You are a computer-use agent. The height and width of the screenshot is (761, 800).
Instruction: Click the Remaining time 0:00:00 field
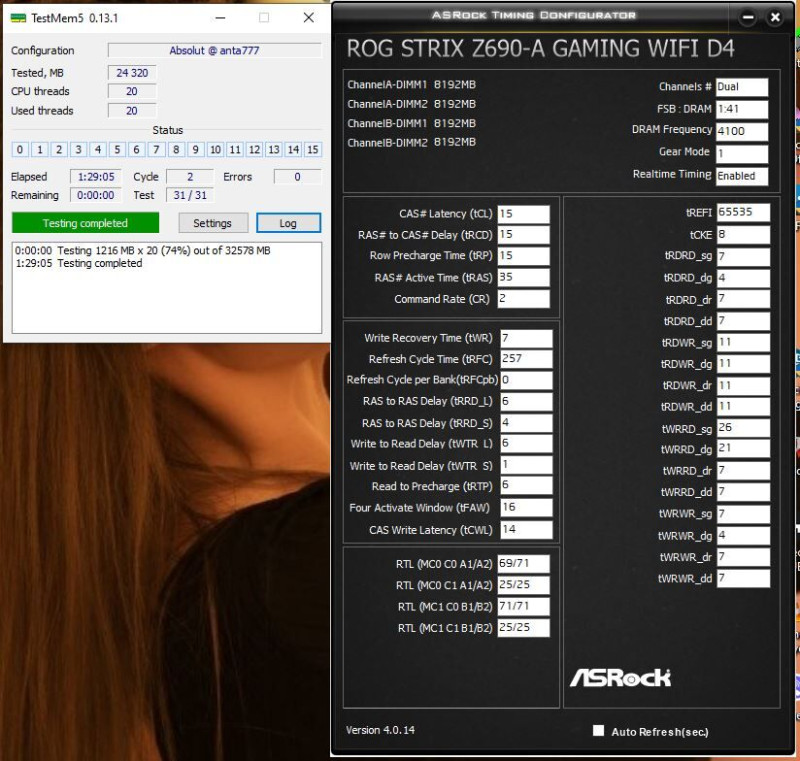pos(96,195)
